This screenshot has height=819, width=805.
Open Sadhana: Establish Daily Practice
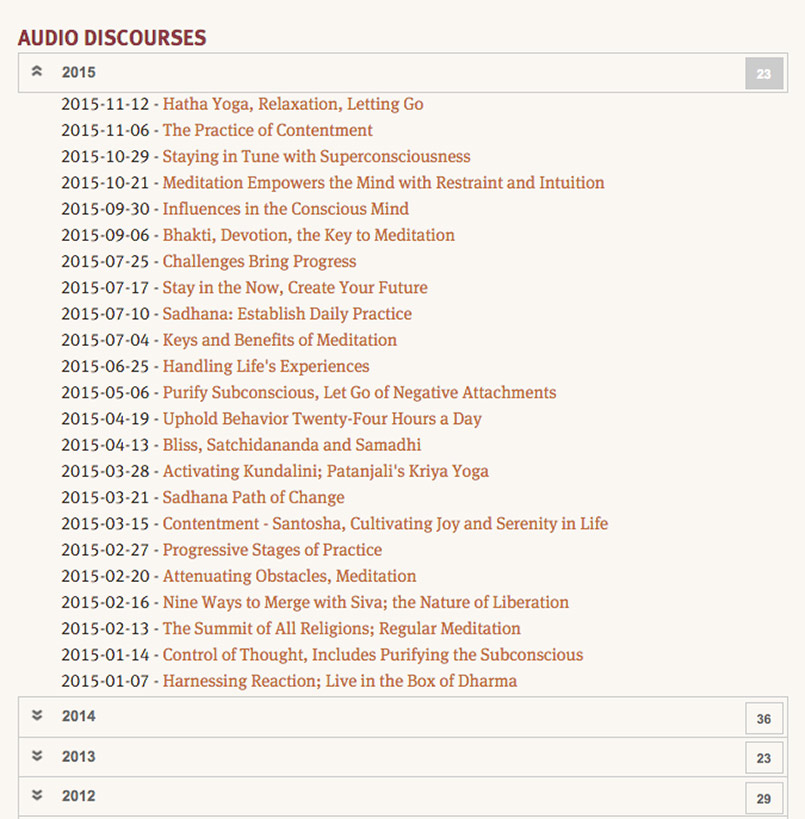[287, 314]
